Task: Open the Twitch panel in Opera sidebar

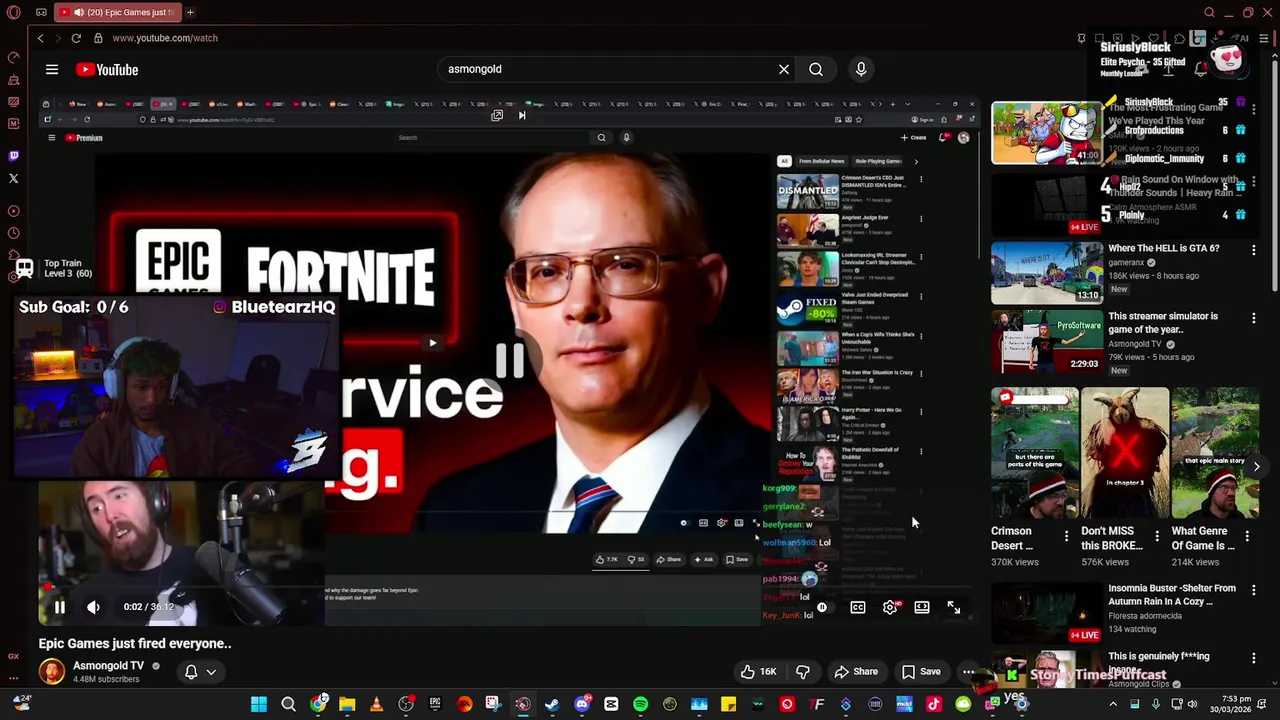Action: point(13,156)
